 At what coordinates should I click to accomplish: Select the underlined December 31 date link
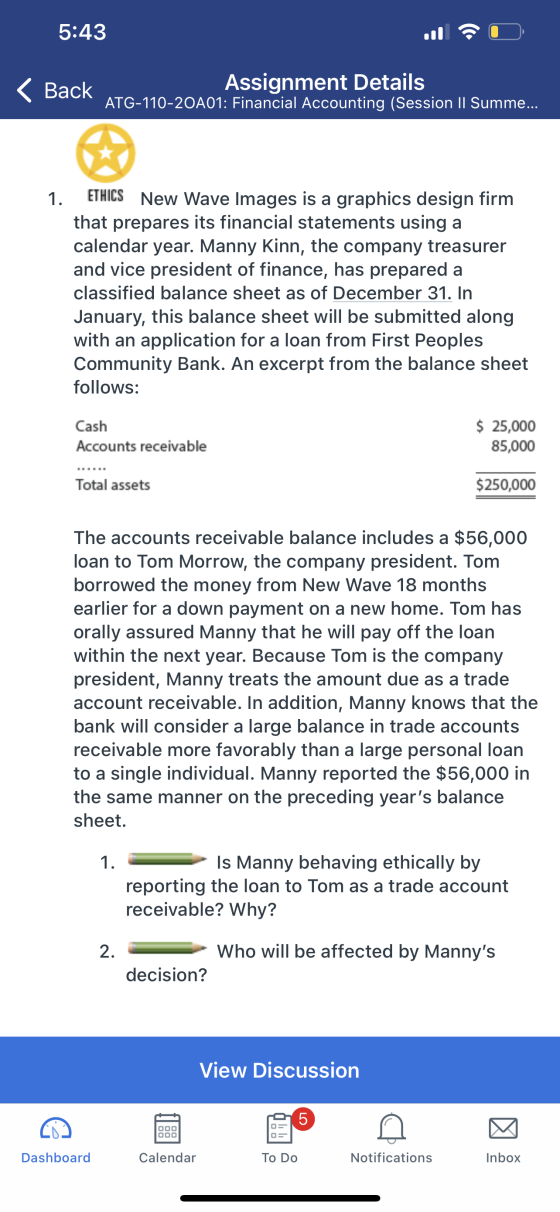pos(392,293)
